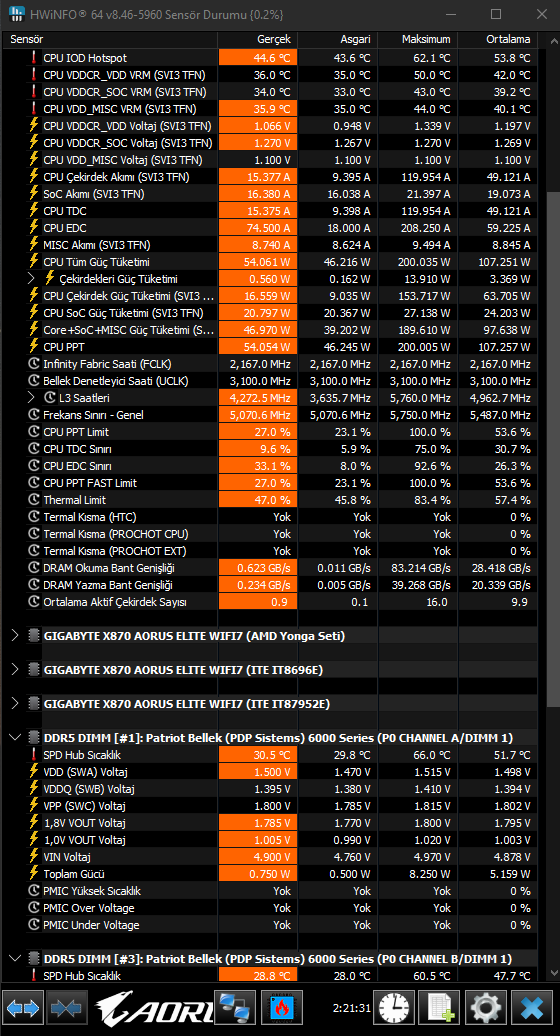Click lightning icon beside Toplam Gücü
This screenshot has height=1036, width=560.
[x=34, y=873]
